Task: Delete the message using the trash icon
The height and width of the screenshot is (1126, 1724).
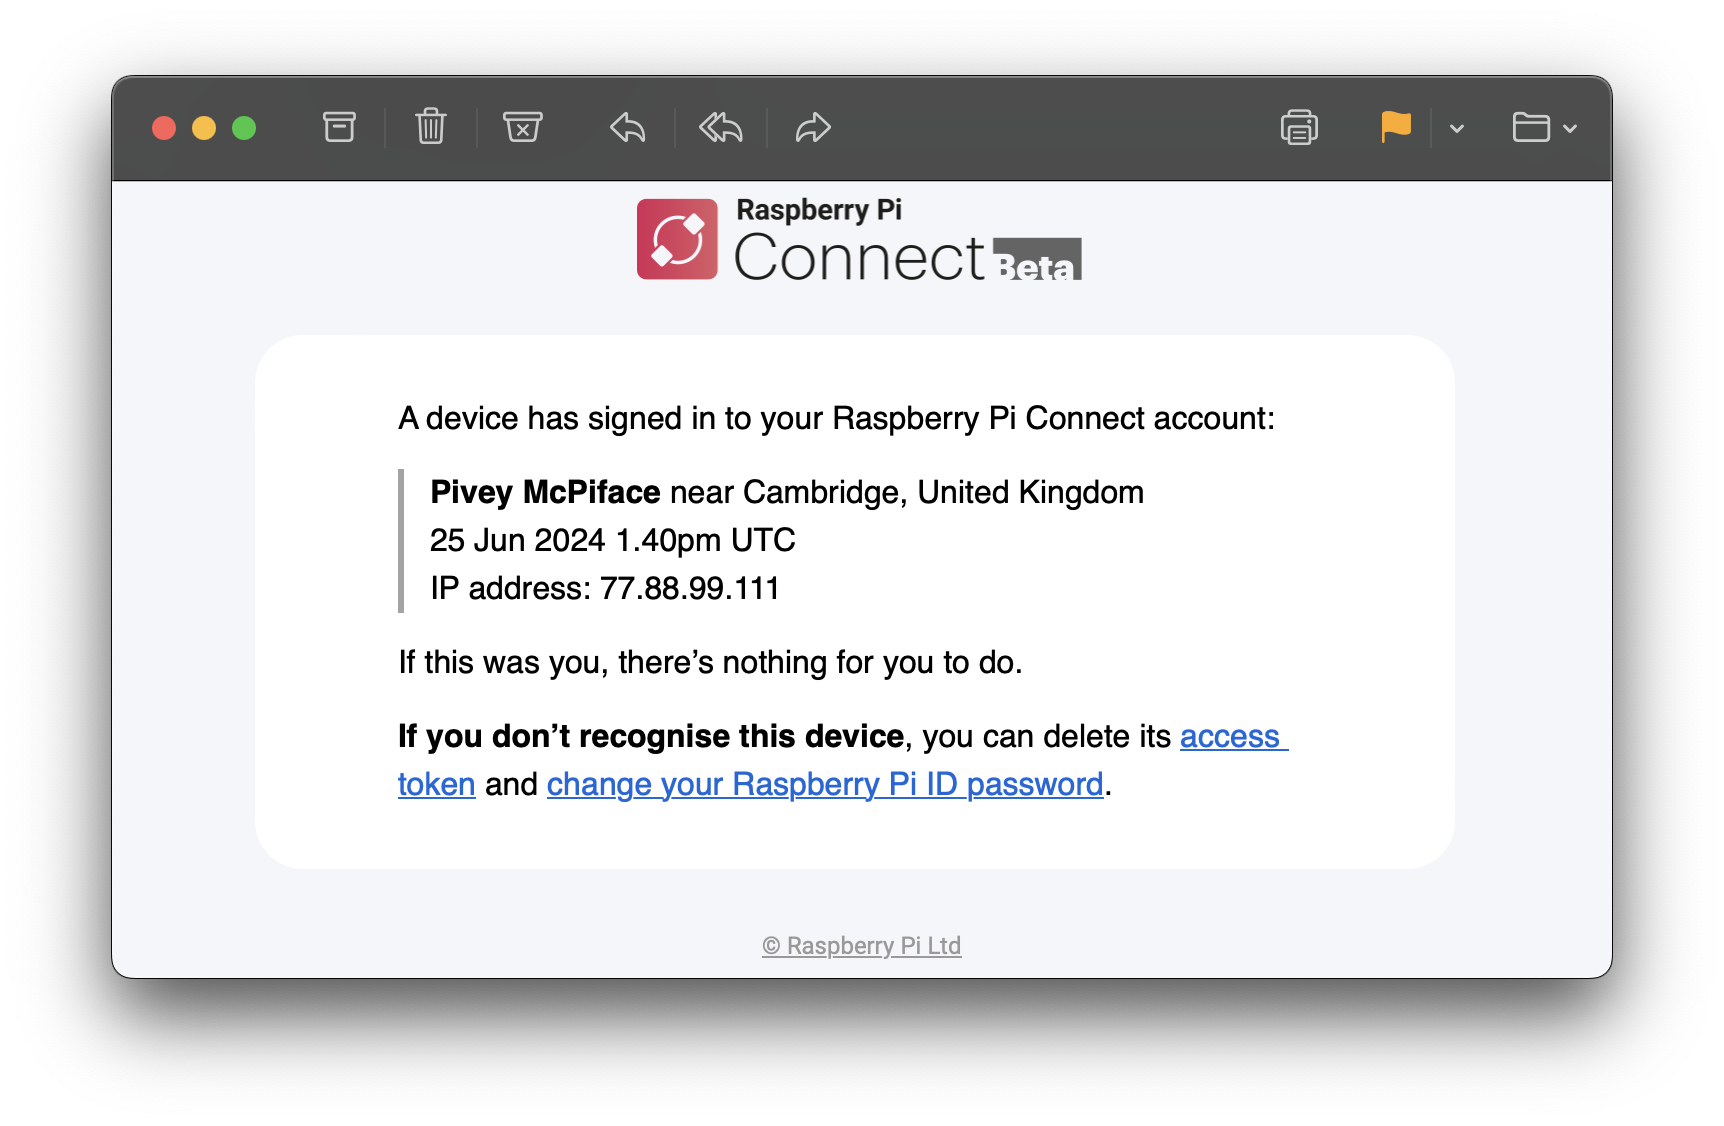Action: point(431,127)
